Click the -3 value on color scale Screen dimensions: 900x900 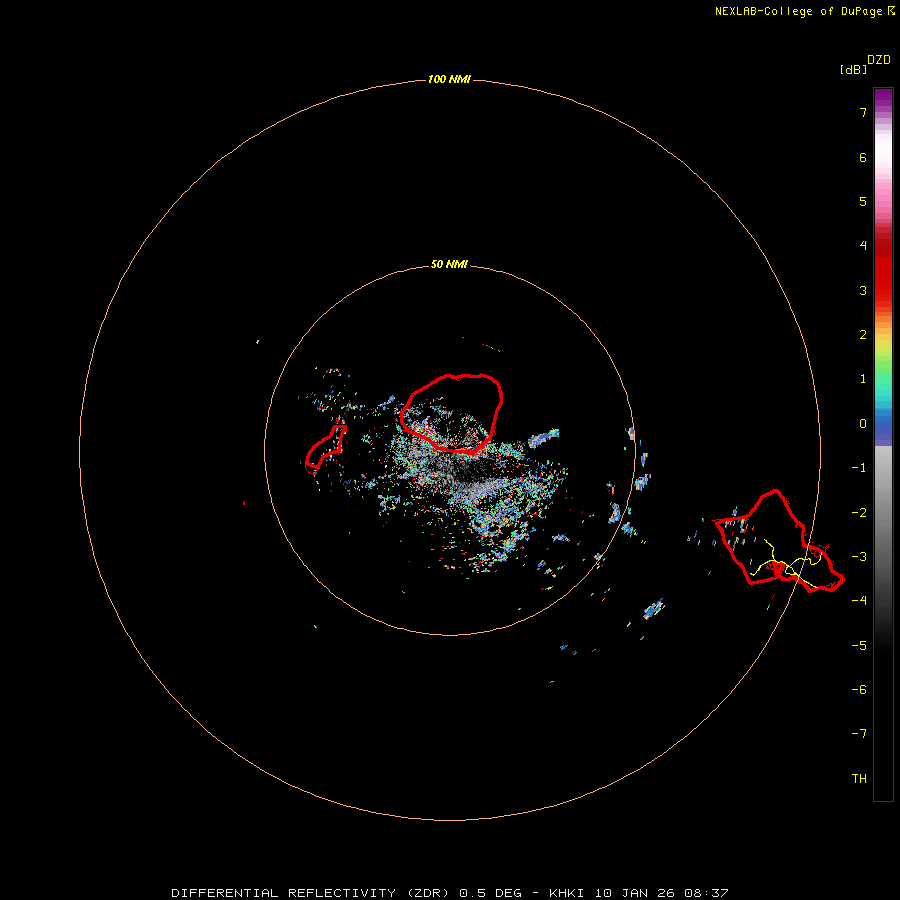point(859,557)
